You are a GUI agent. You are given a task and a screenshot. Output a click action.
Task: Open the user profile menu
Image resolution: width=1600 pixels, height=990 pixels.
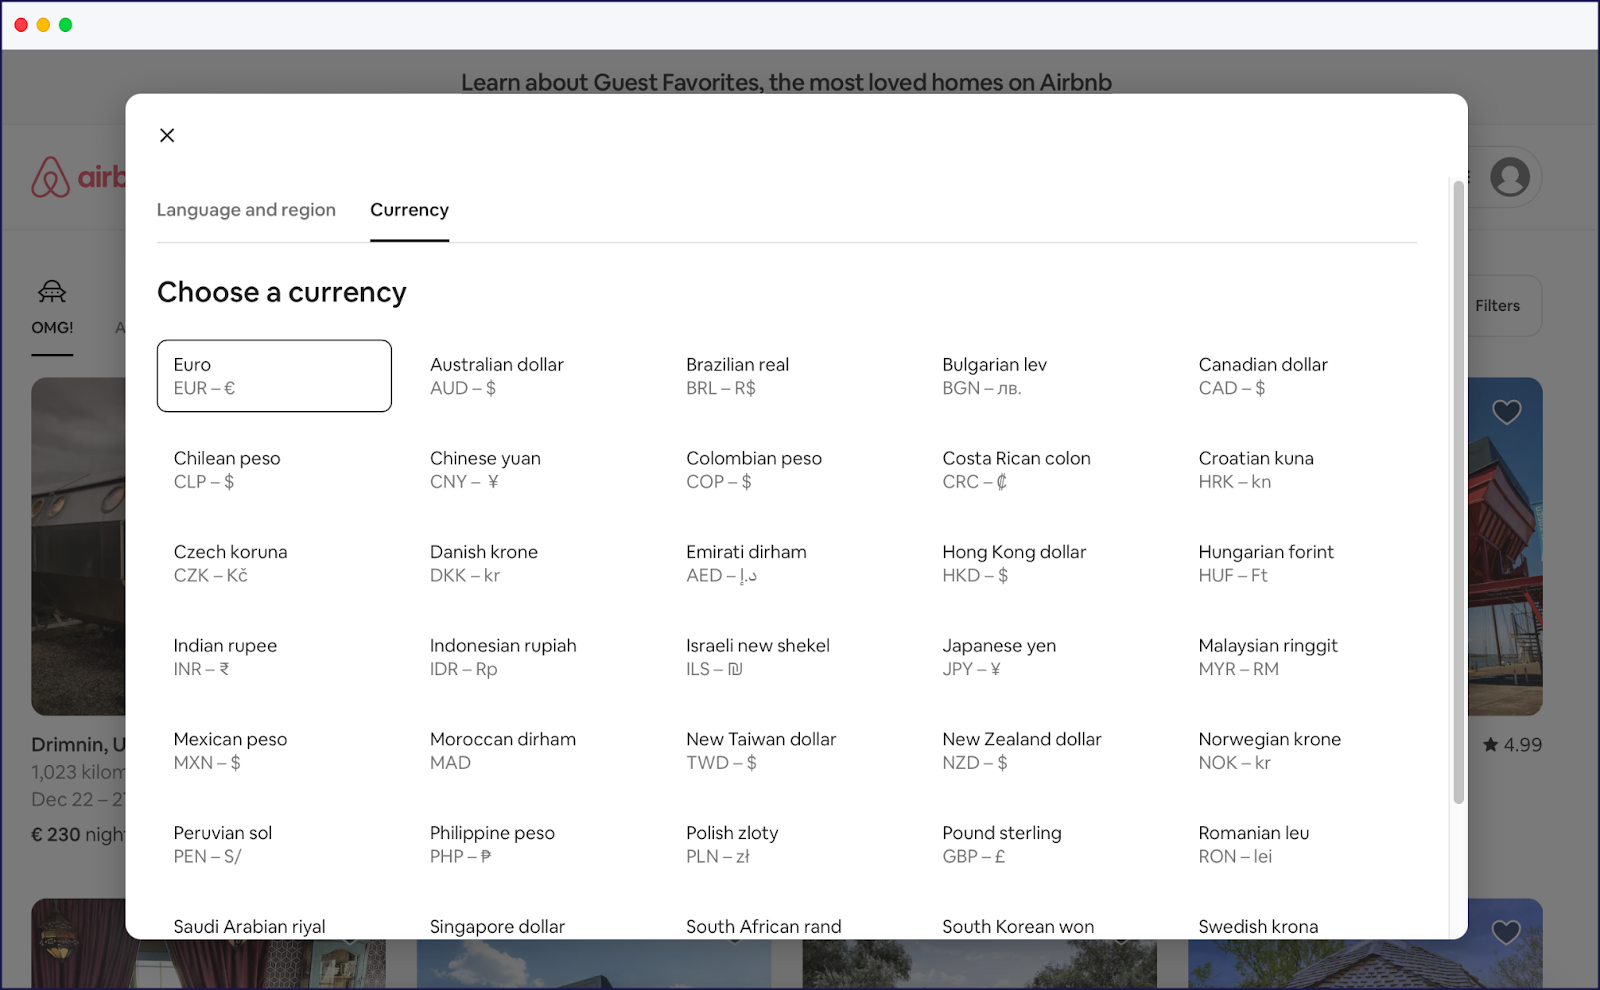pos(1510,177)
